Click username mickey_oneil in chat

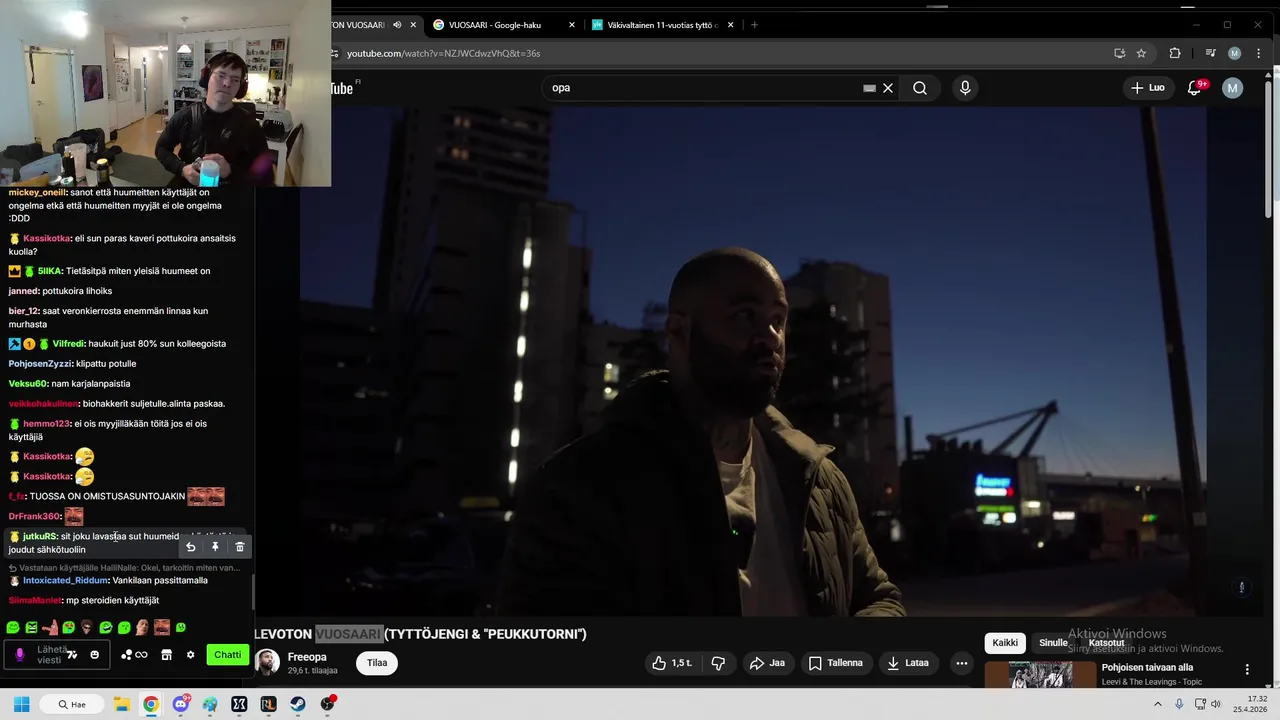pos(37,192)
